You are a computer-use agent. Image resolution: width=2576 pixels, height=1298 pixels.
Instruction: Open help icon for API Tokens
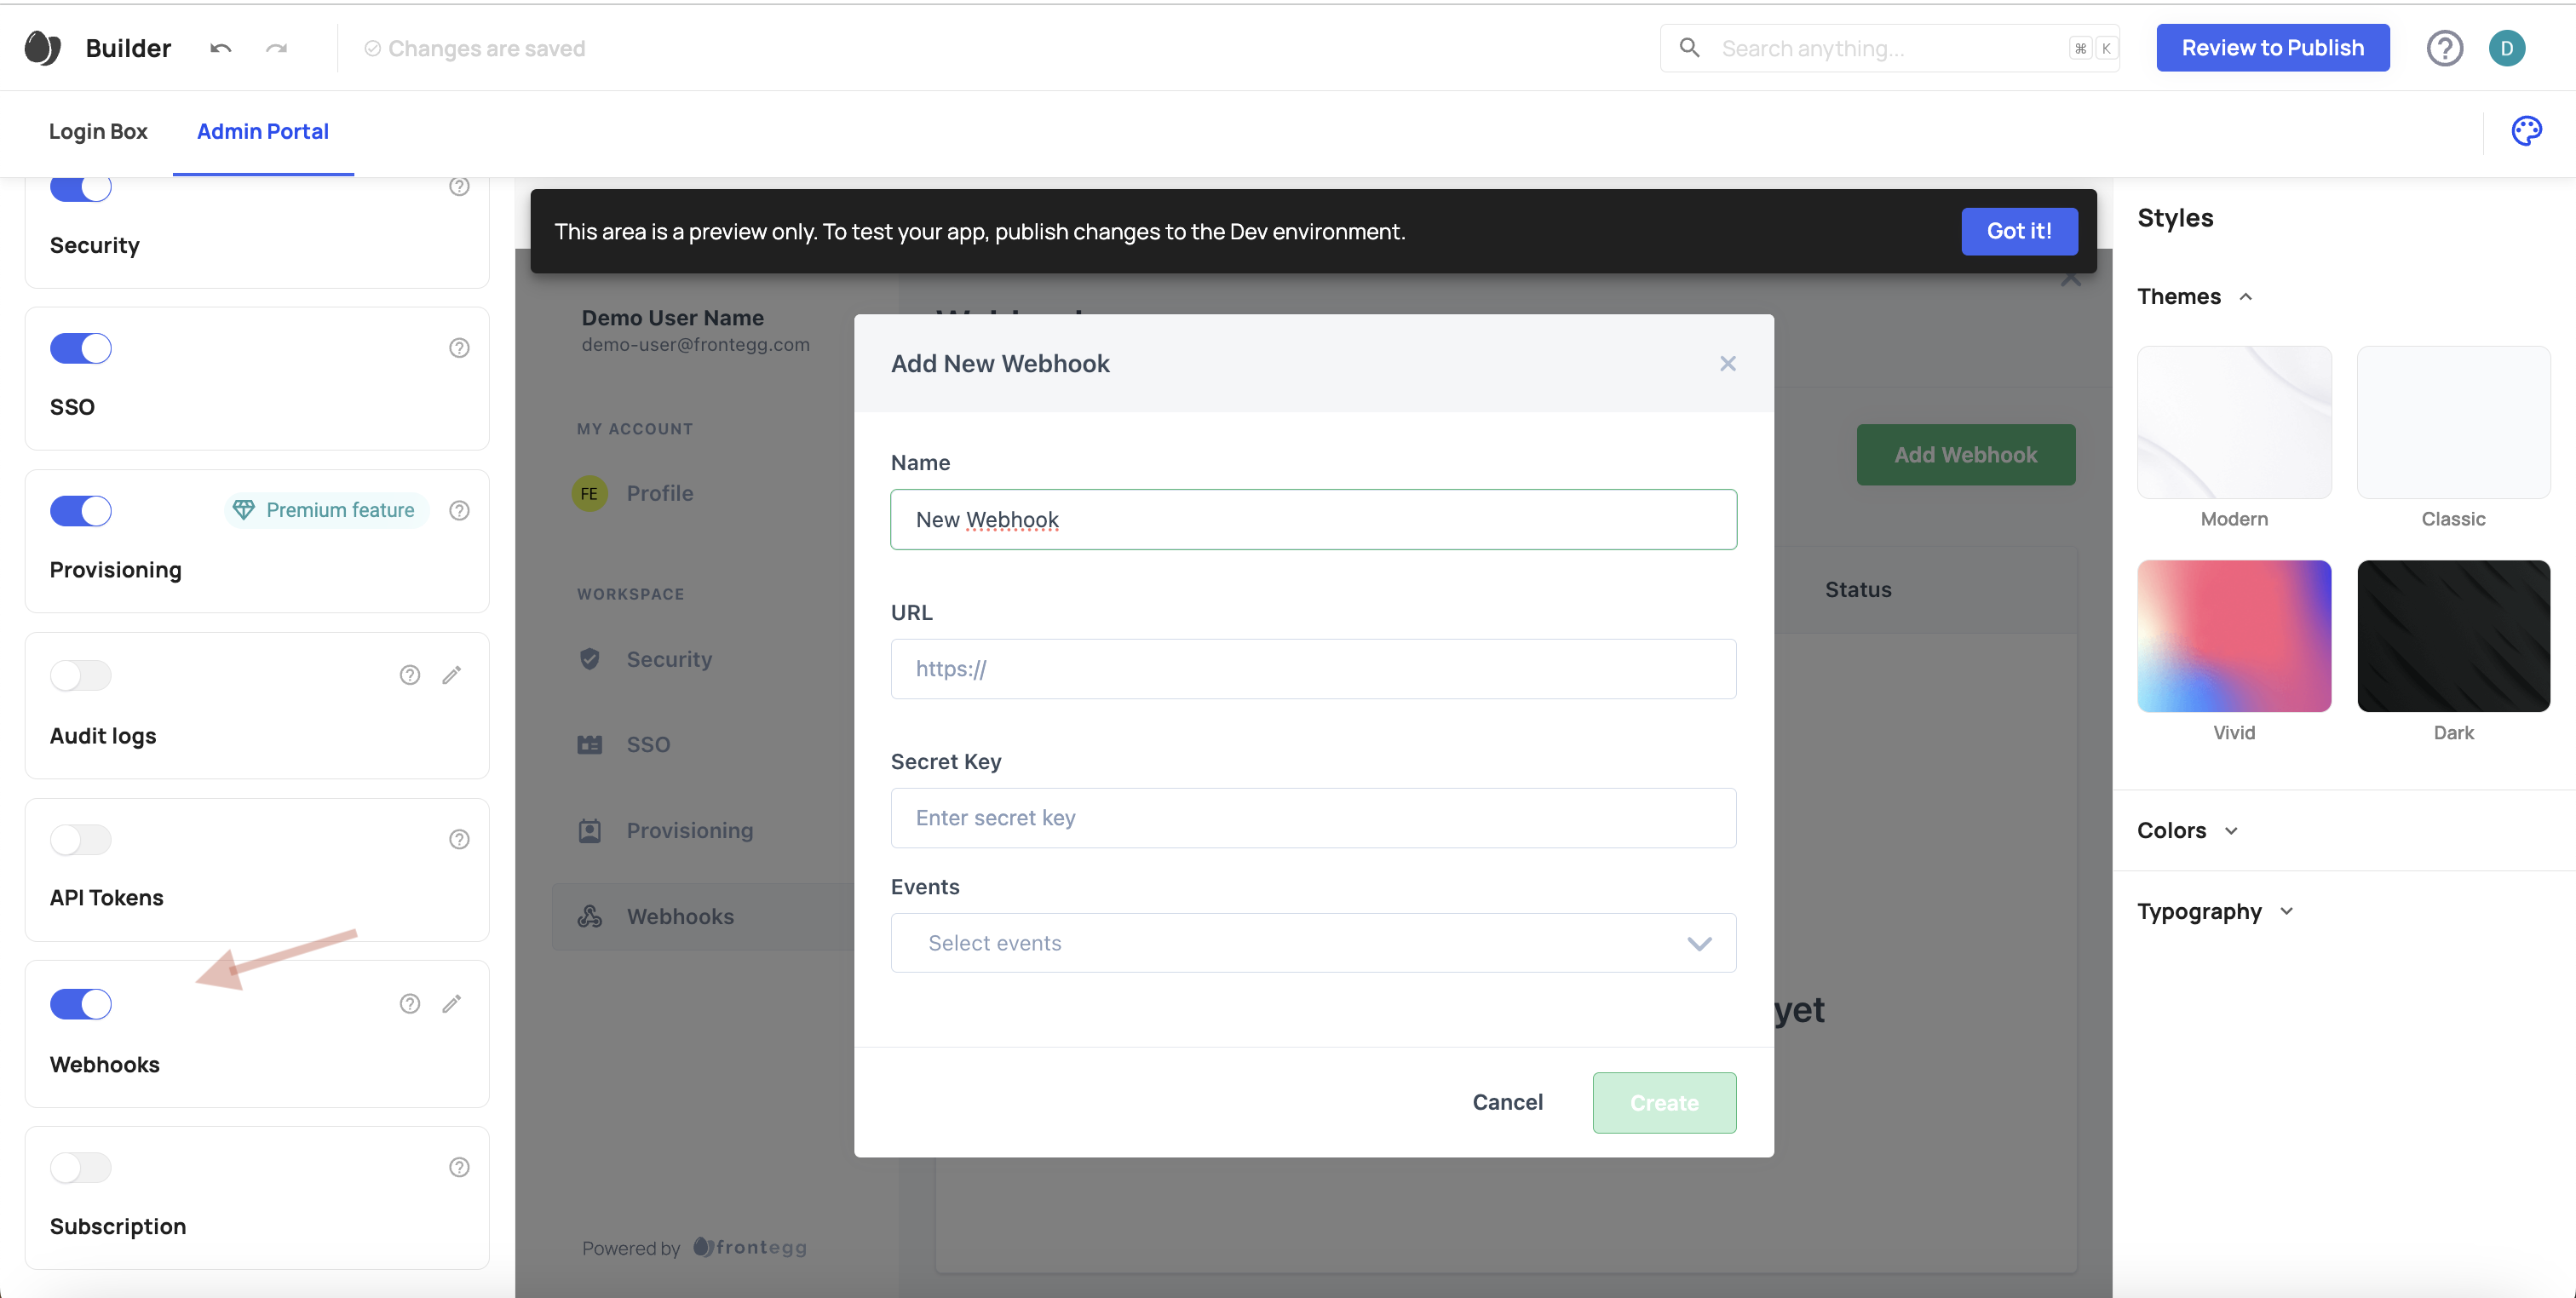coord(459,839)
